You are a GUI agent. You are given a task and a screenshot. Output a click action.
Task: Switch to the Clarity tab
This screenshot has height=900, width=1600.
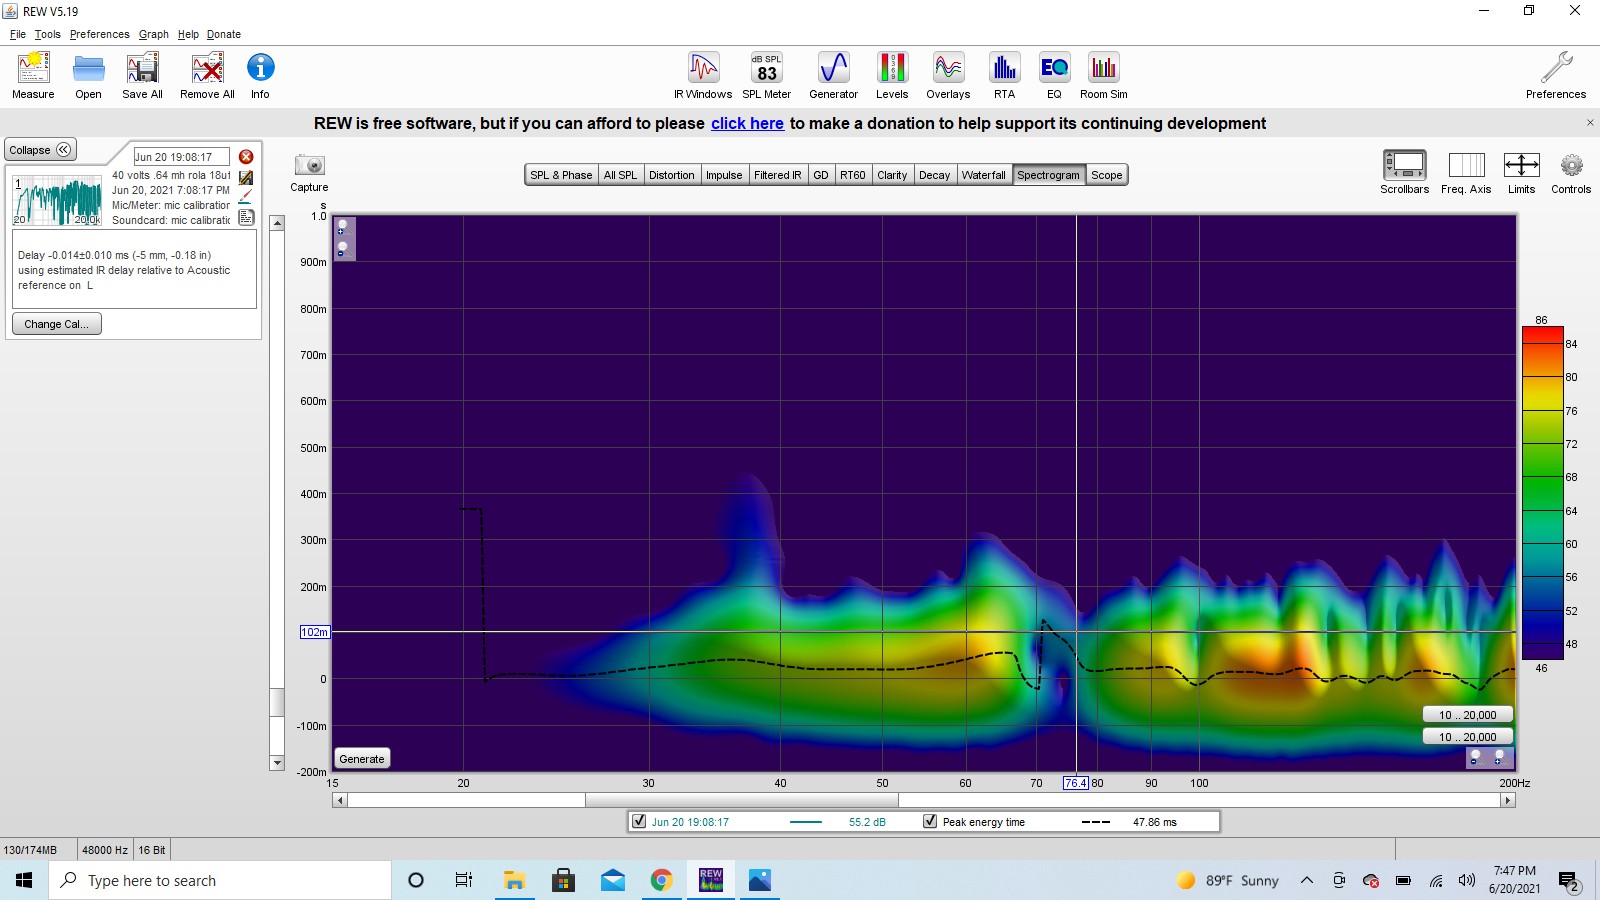point(892,175)
